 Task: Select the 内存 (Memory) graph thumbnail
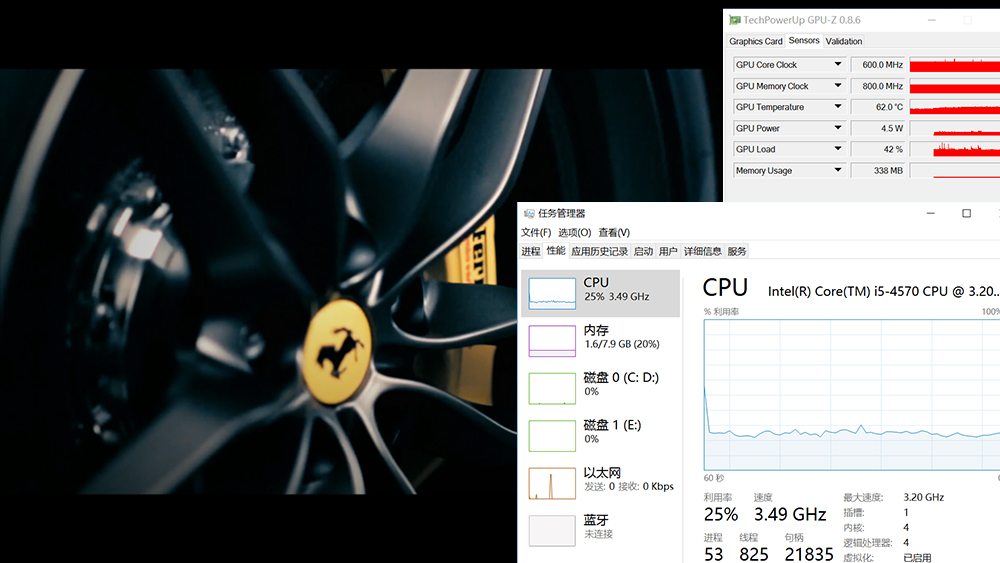point(552,340)
